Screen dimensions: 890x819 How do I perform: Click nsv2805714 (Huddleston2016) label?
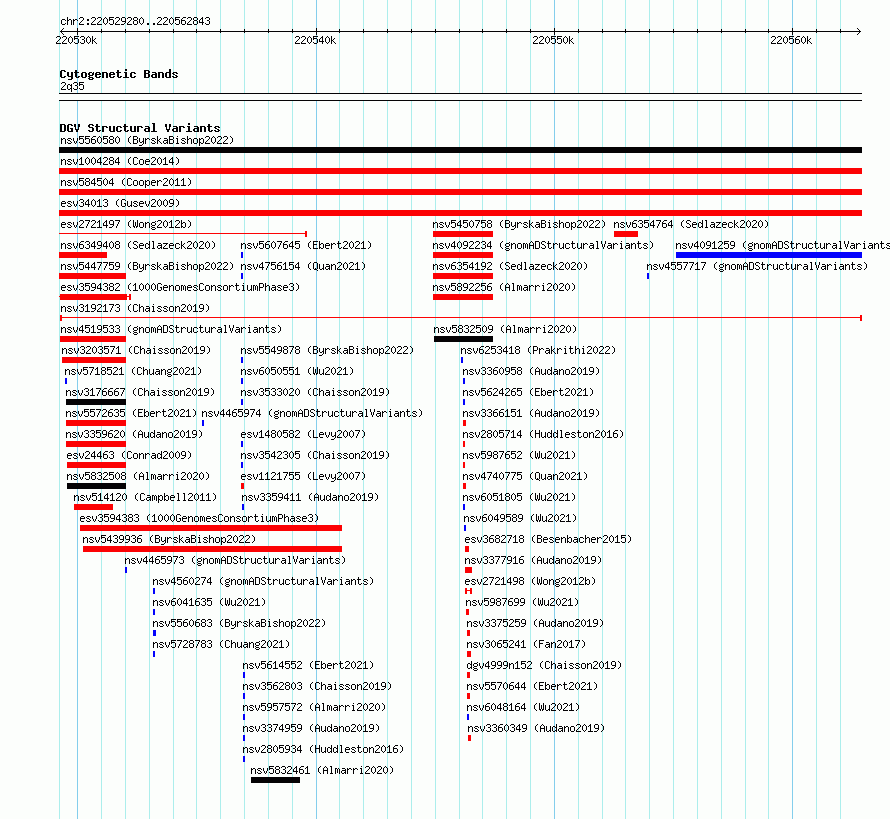point(543,434)
